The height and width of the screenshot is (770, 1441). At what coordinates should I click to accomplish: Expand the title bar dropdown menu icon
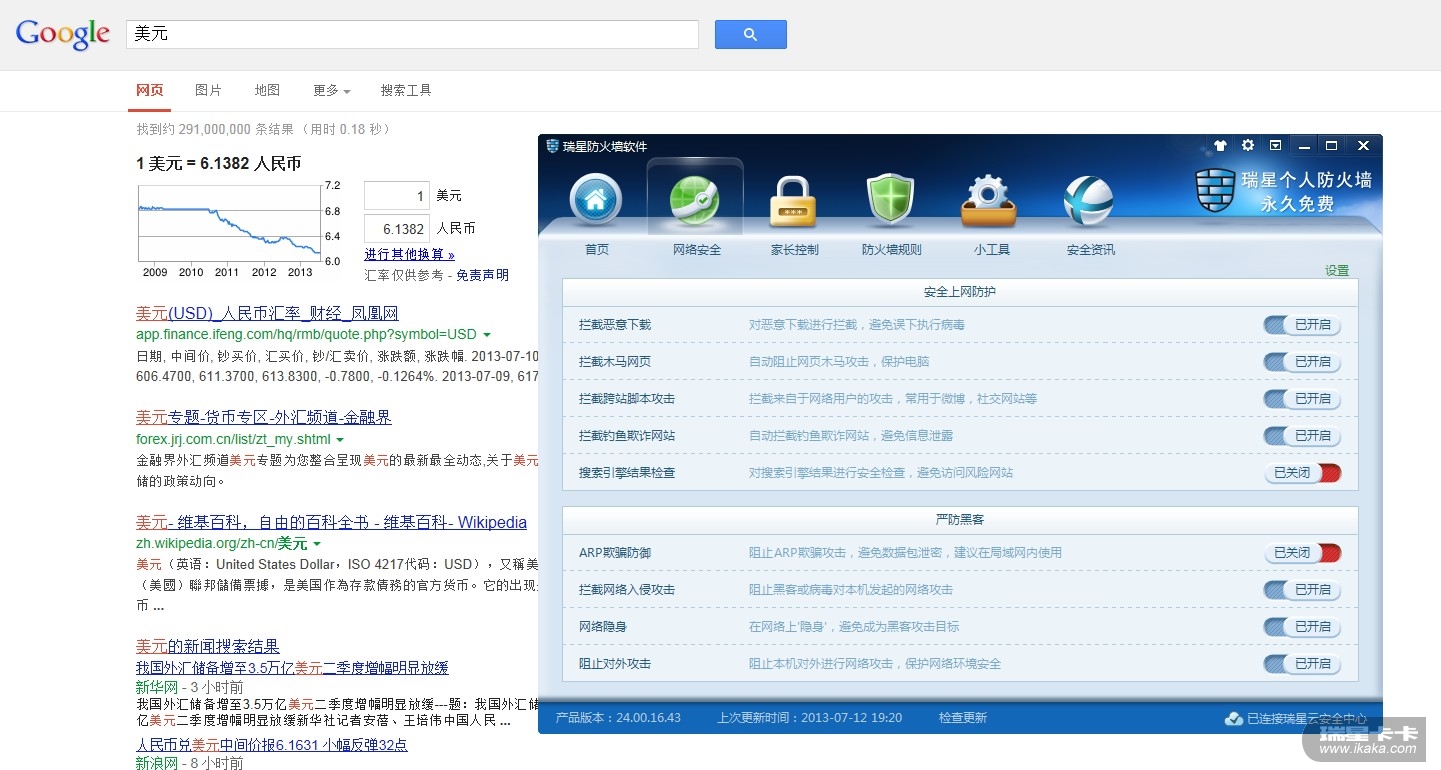click(x=1275, y=146)
